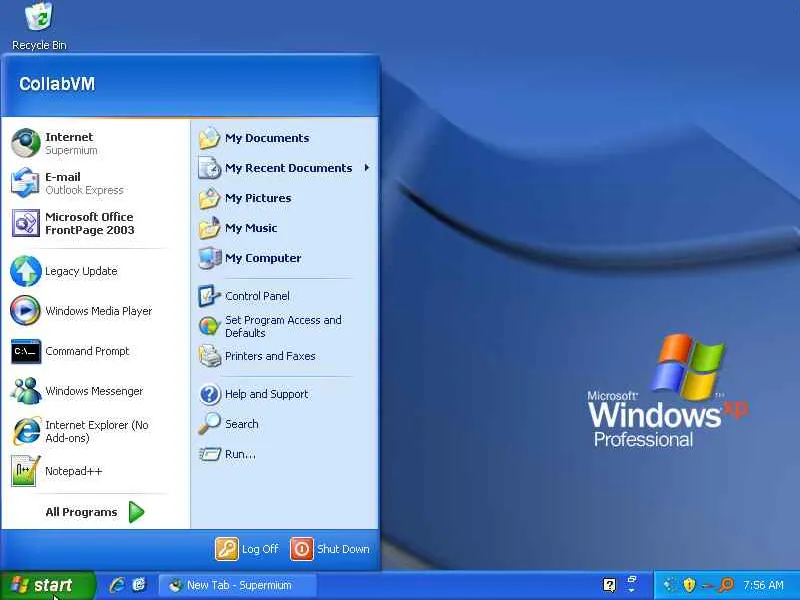The height and width of the screenshot is (600, 800).
Task: Switch to New Tab - Supermium taskbar button
Action: pyautogui.click(x=238, y=585)
